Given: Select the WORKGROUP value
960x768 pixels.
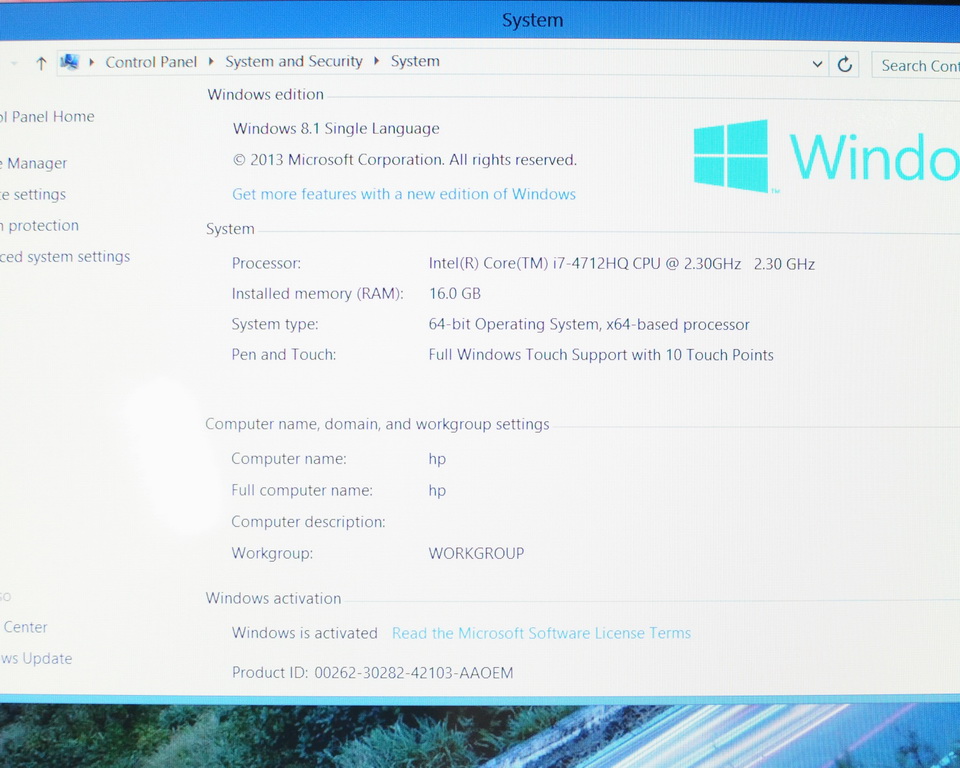Looking at the screenshot, I should pos(476,554).
